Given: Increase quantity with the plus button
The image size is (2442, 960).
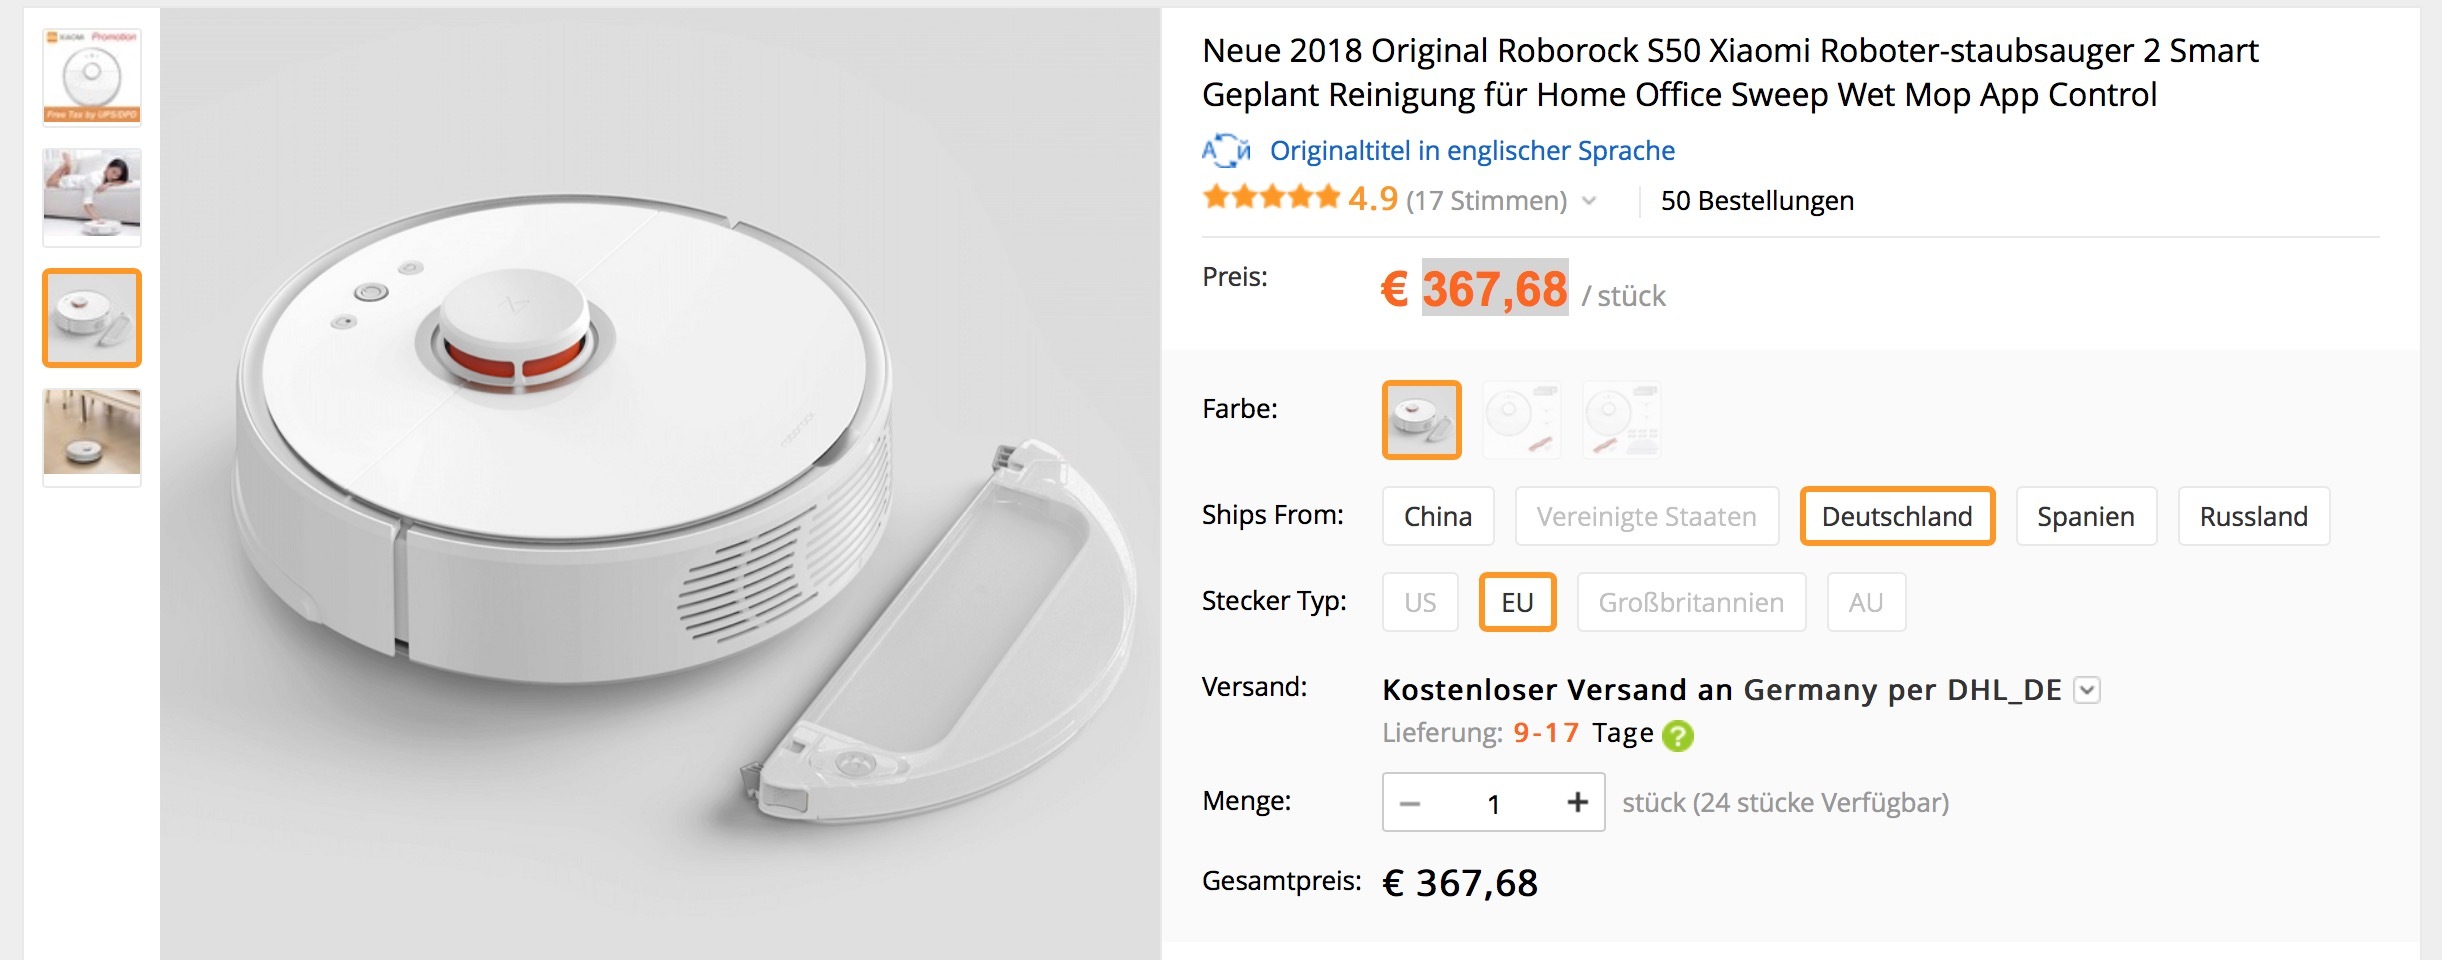Looking at the screenshot, I should pos(1577,802).
